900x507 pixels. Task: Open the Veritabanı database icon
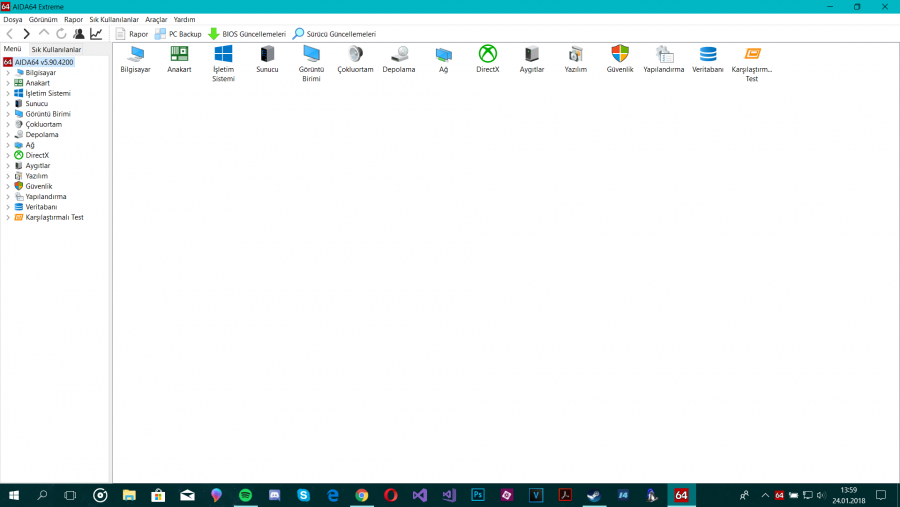pyautogui.click(x=708, y=55)
